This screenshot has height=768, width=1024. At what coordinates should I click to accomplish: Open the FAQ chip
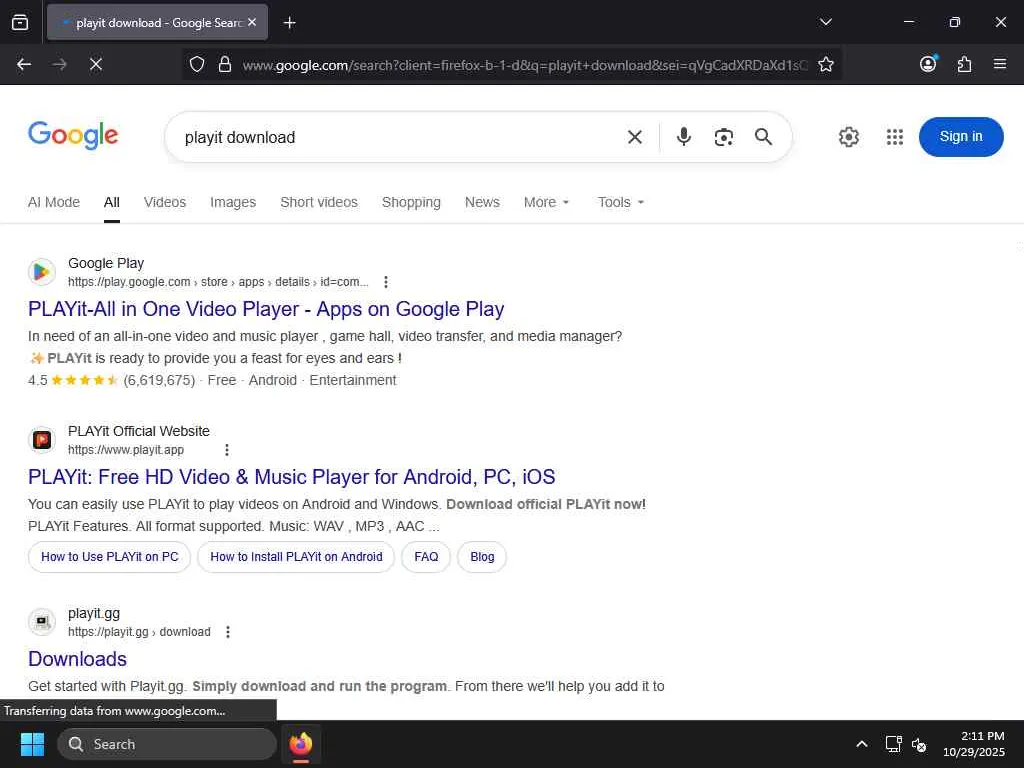426,557
